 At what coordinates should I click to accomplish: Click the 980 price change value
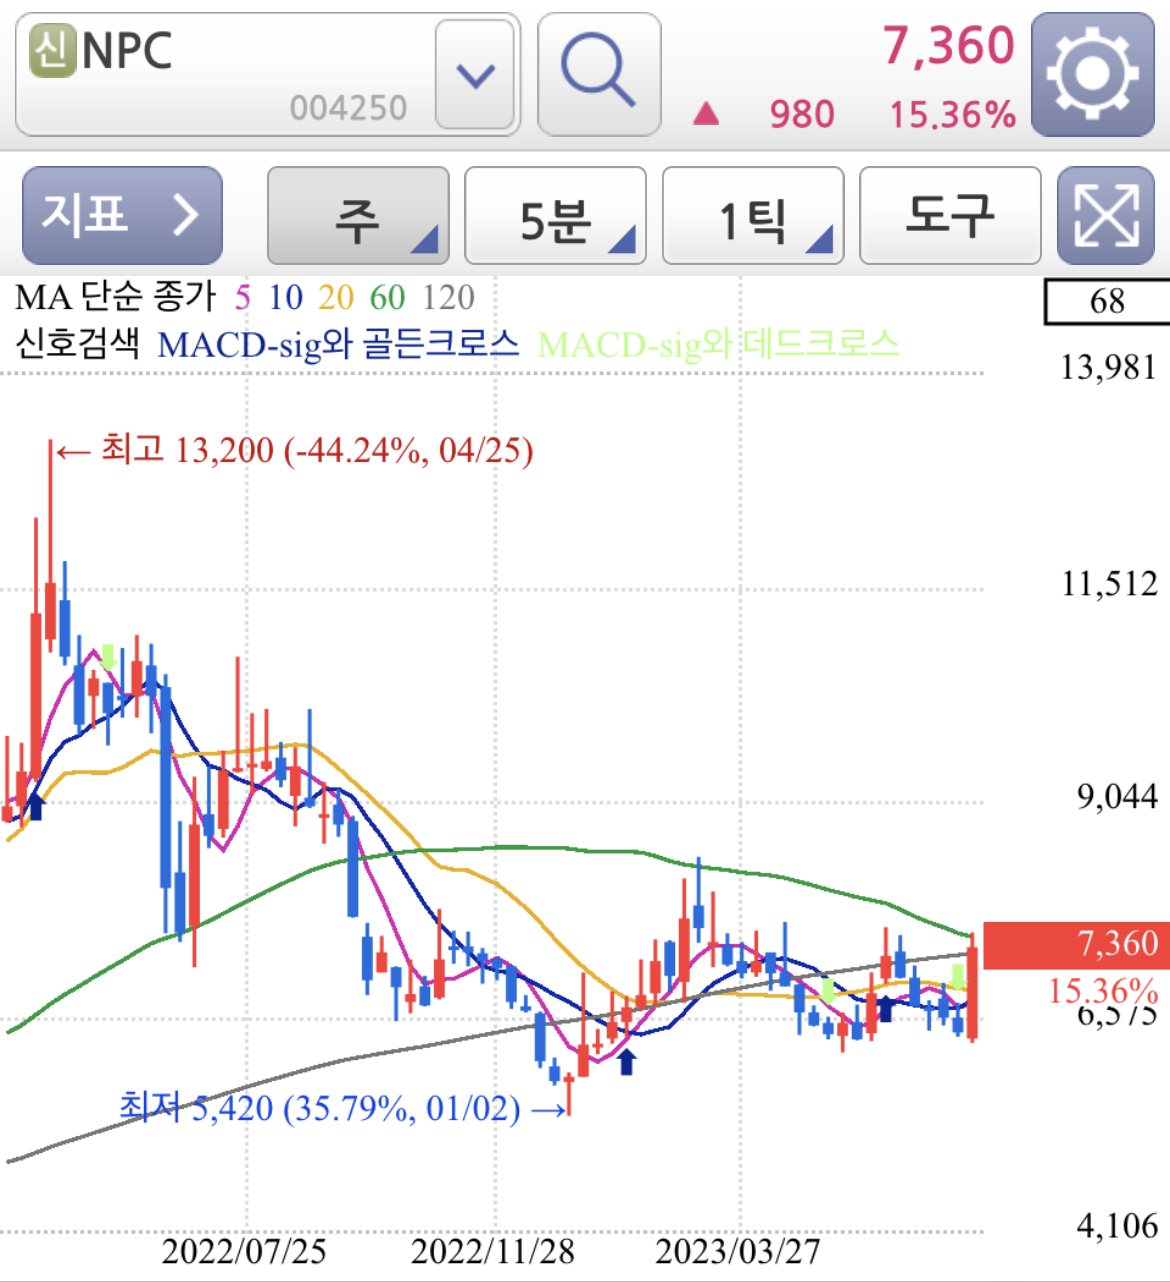pyautogui.click(x=802, y=115)
